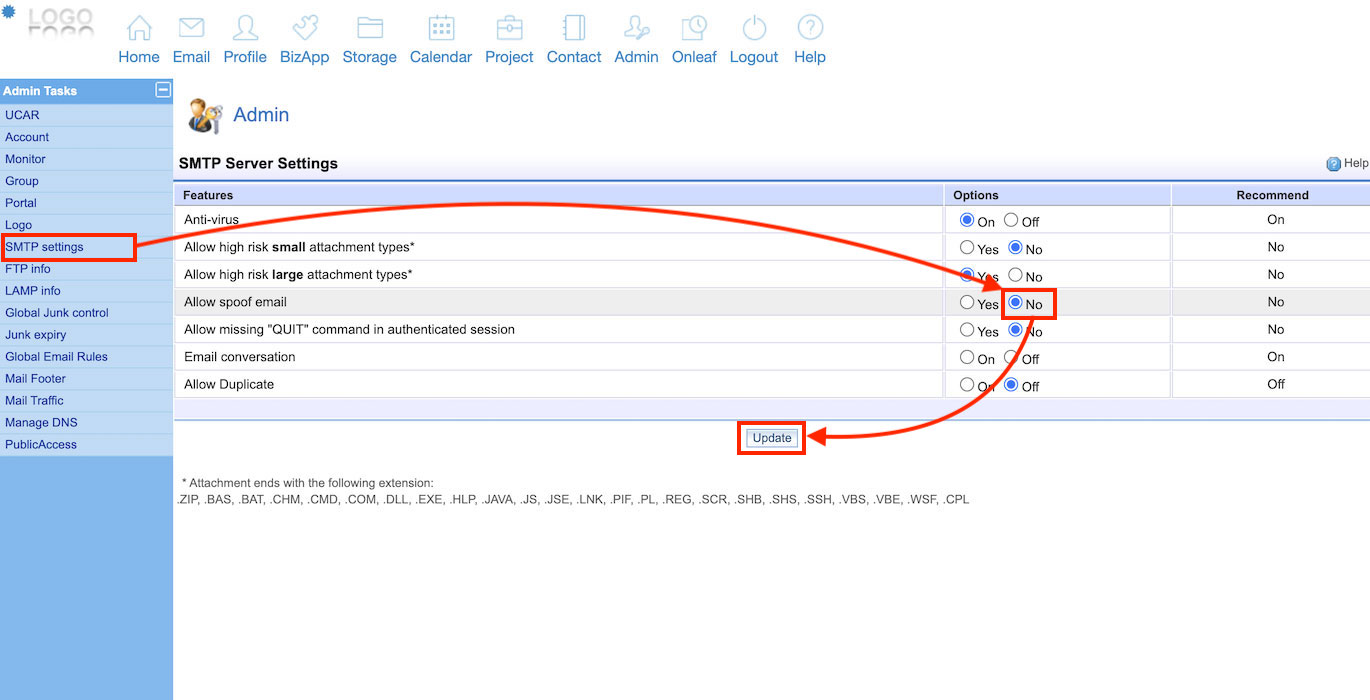
Task: Open the BizApp puzzle icon
Action: 305,29
